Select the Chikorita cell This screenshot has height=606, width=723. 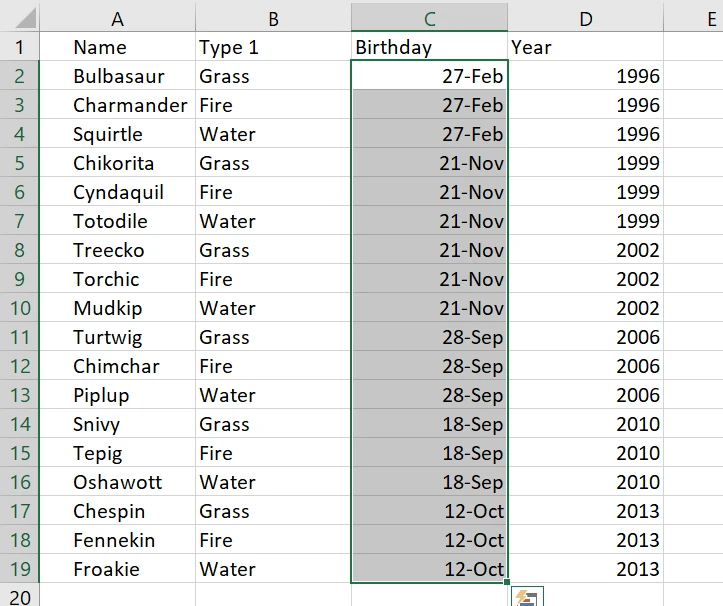118,163
